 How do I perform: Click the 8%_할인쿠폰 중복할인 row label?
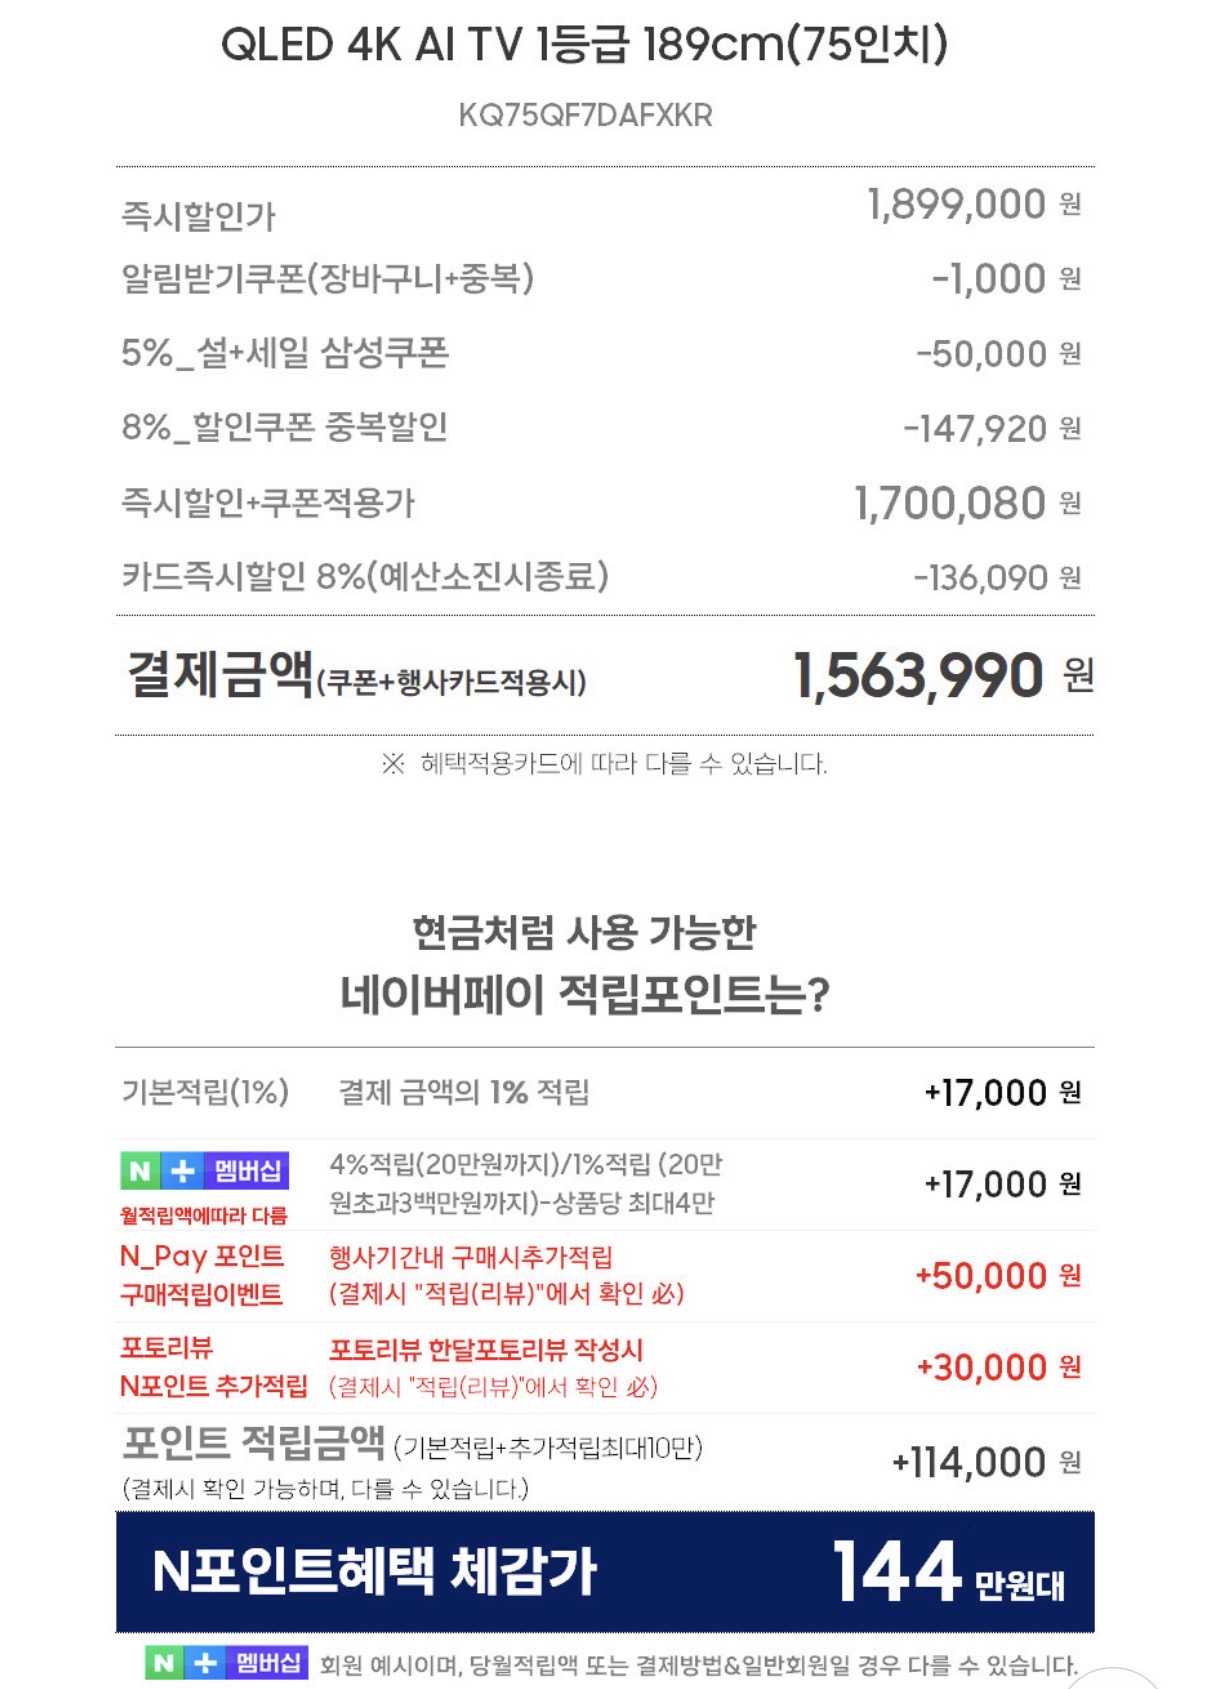click(x=284, y=428)
